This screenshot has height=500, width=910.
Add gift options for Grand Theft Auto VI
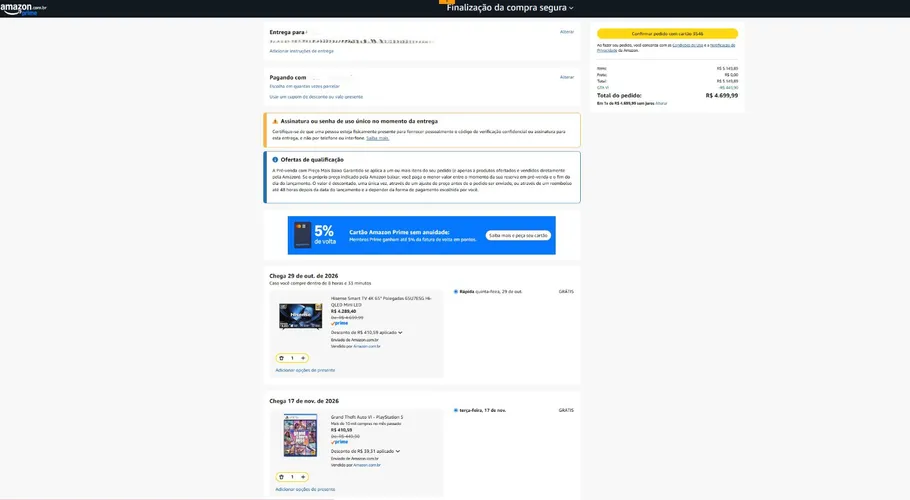click(x=305, y=489)
